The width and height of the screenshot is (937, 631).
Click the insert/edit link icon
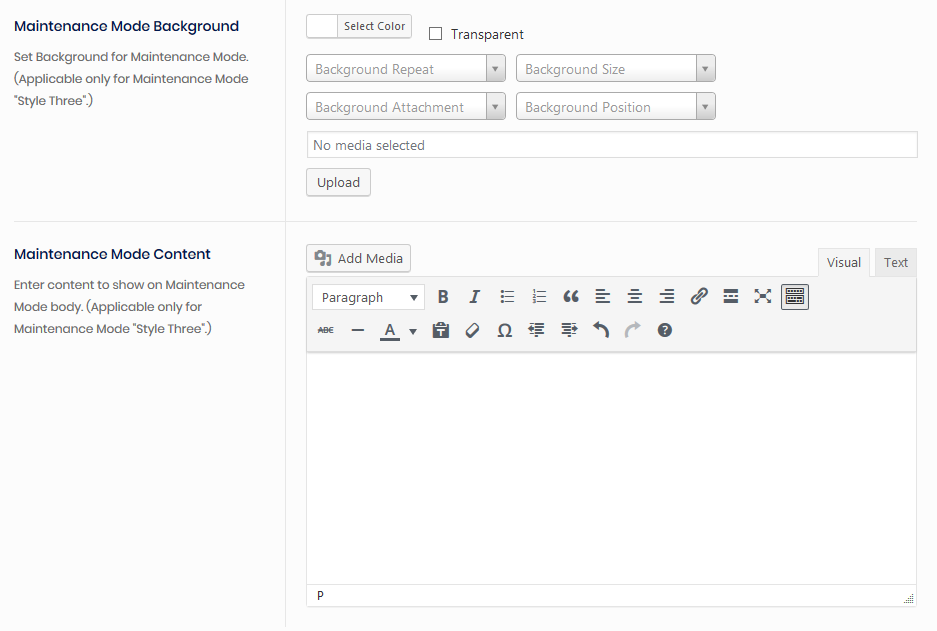[699, 297]
